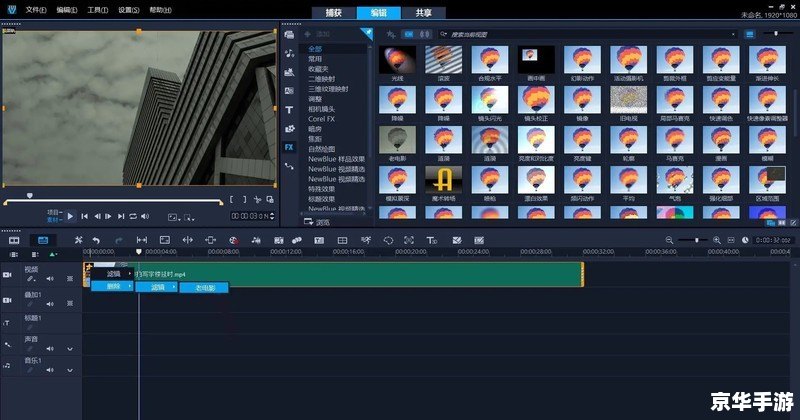Expand the second-level 滤镜 submenu
800x420 pixels.
coord(157,287)
